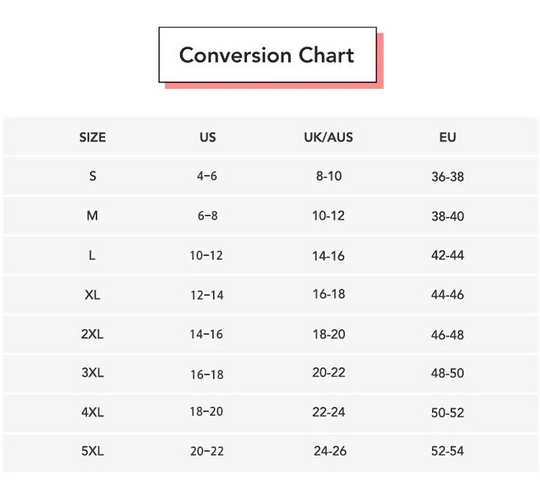Click the UK/AUS column header
Viewport: 540px width, 488px height.
tap(329, 137)
